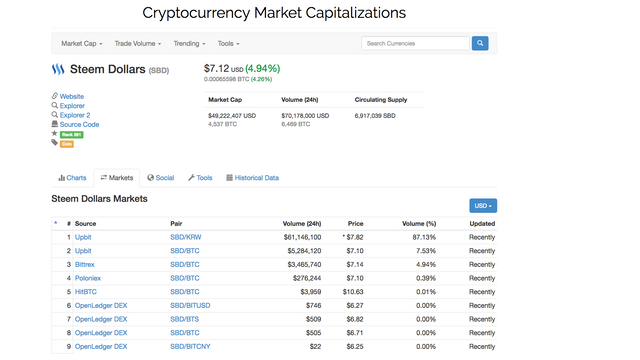Viewport: 640px width, 360px height.
Task: Expand the Trending dropdown menu
Action: pos(189,43)
